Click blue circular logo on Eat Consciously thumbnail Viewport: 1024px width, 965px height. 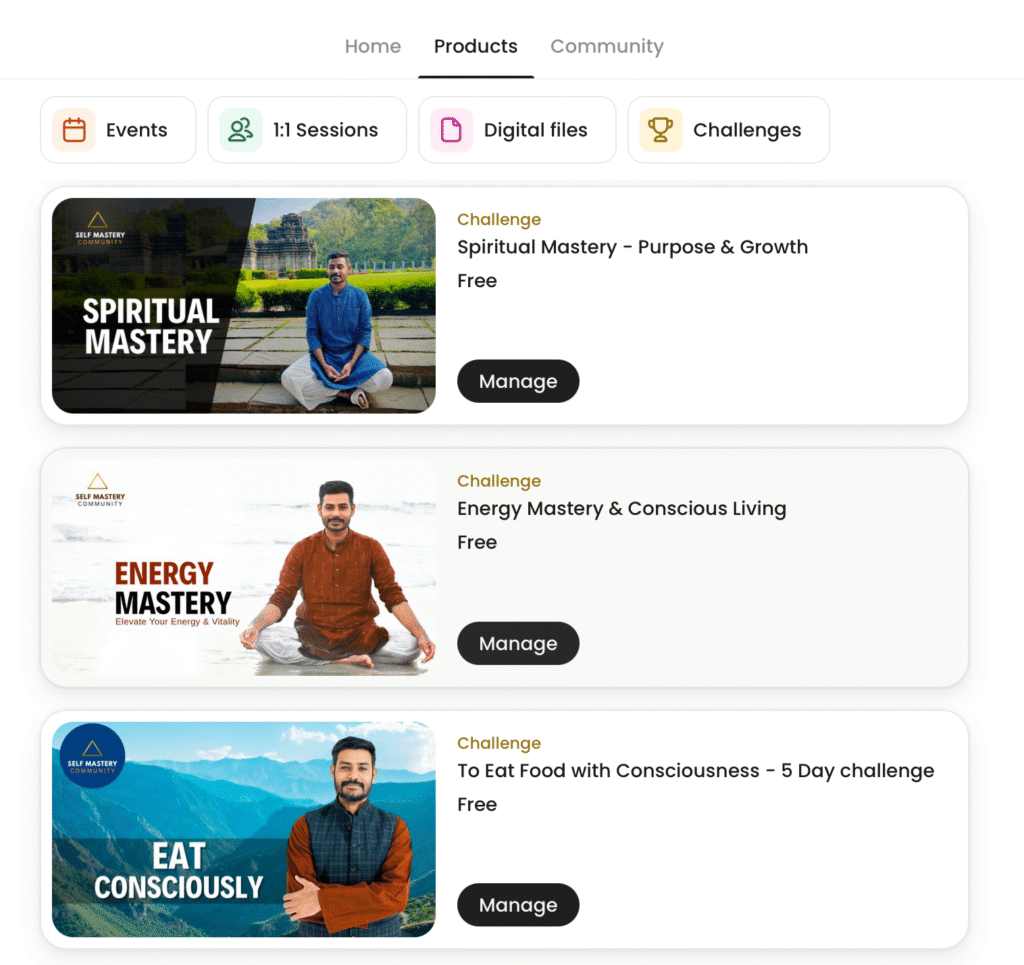92,756
